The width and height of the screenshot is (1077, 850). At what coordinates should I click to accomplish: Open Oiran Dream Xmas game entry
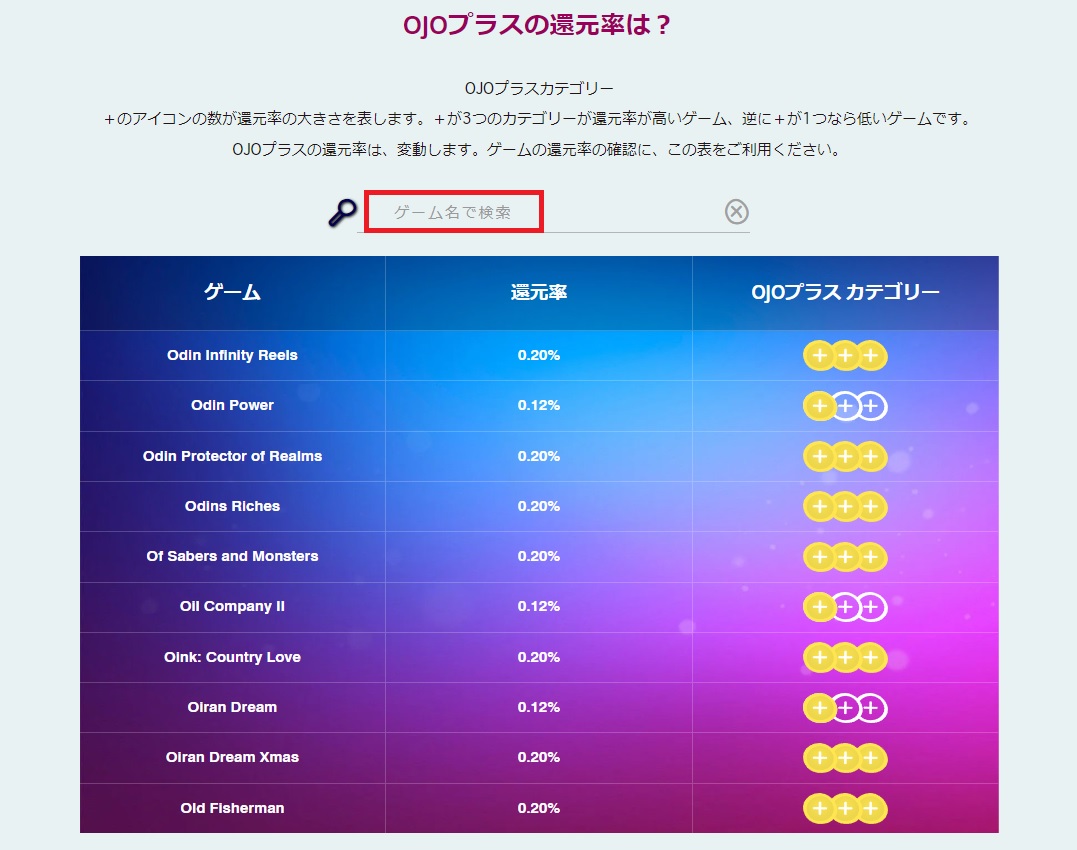coord(232,757)
